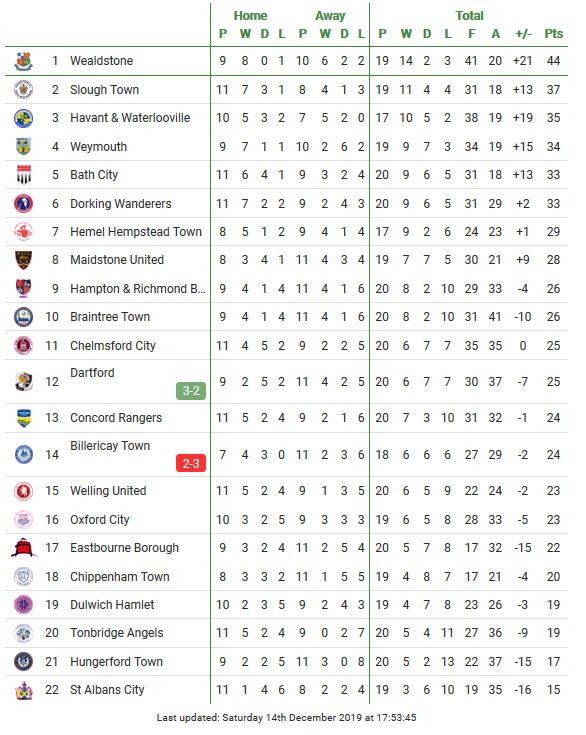586x735 pixels.
Task: Click the green 3-2 result badge
Action: pos(191,390)
